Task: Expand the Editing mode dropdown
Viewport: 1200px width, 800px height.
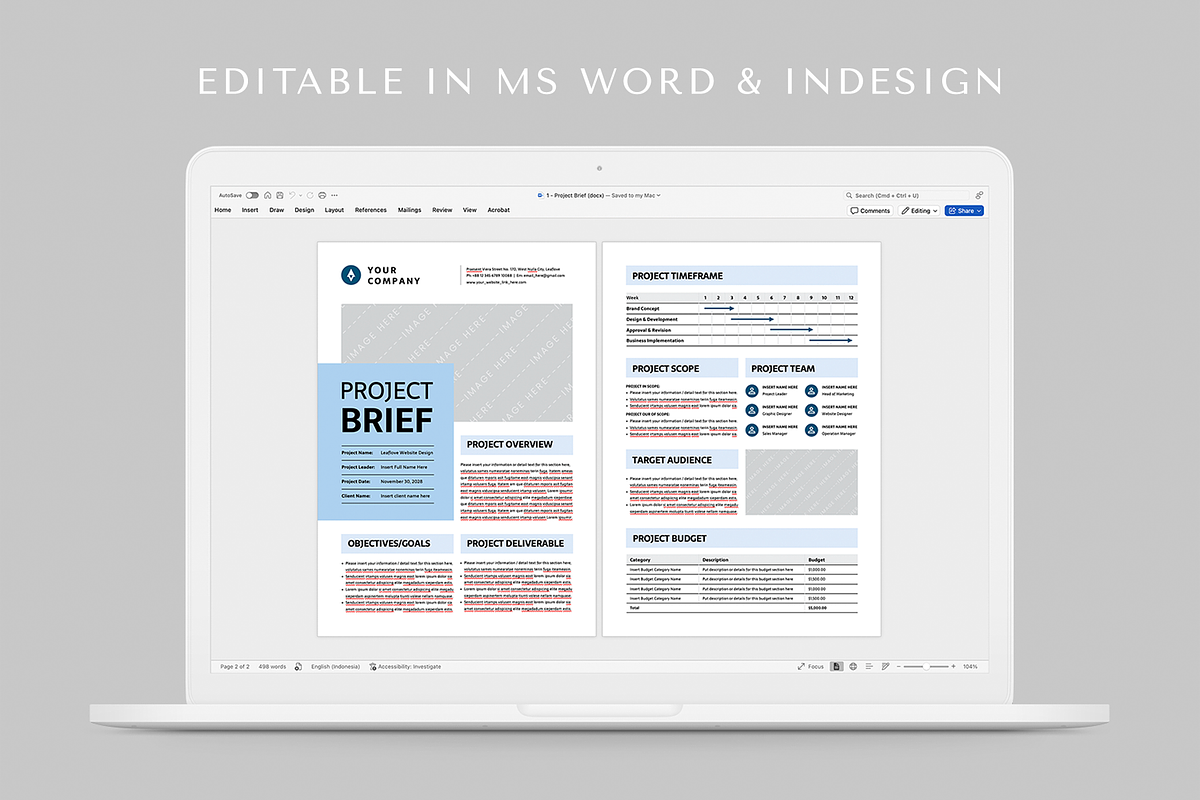Action: 919,211
